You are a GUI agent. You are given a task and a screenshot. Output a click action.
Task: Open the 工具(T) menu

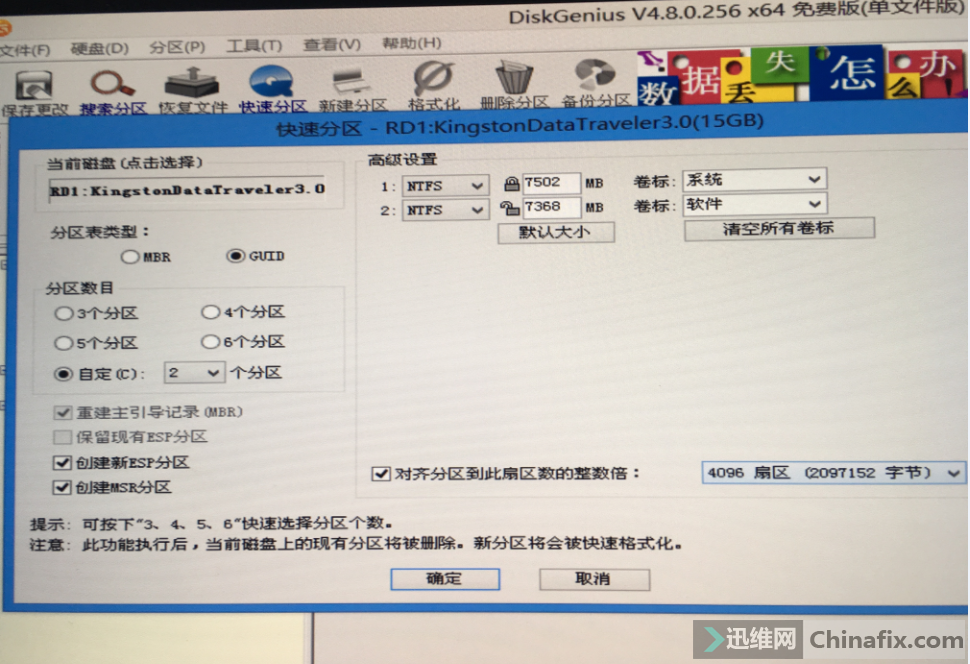pos(254,44)
